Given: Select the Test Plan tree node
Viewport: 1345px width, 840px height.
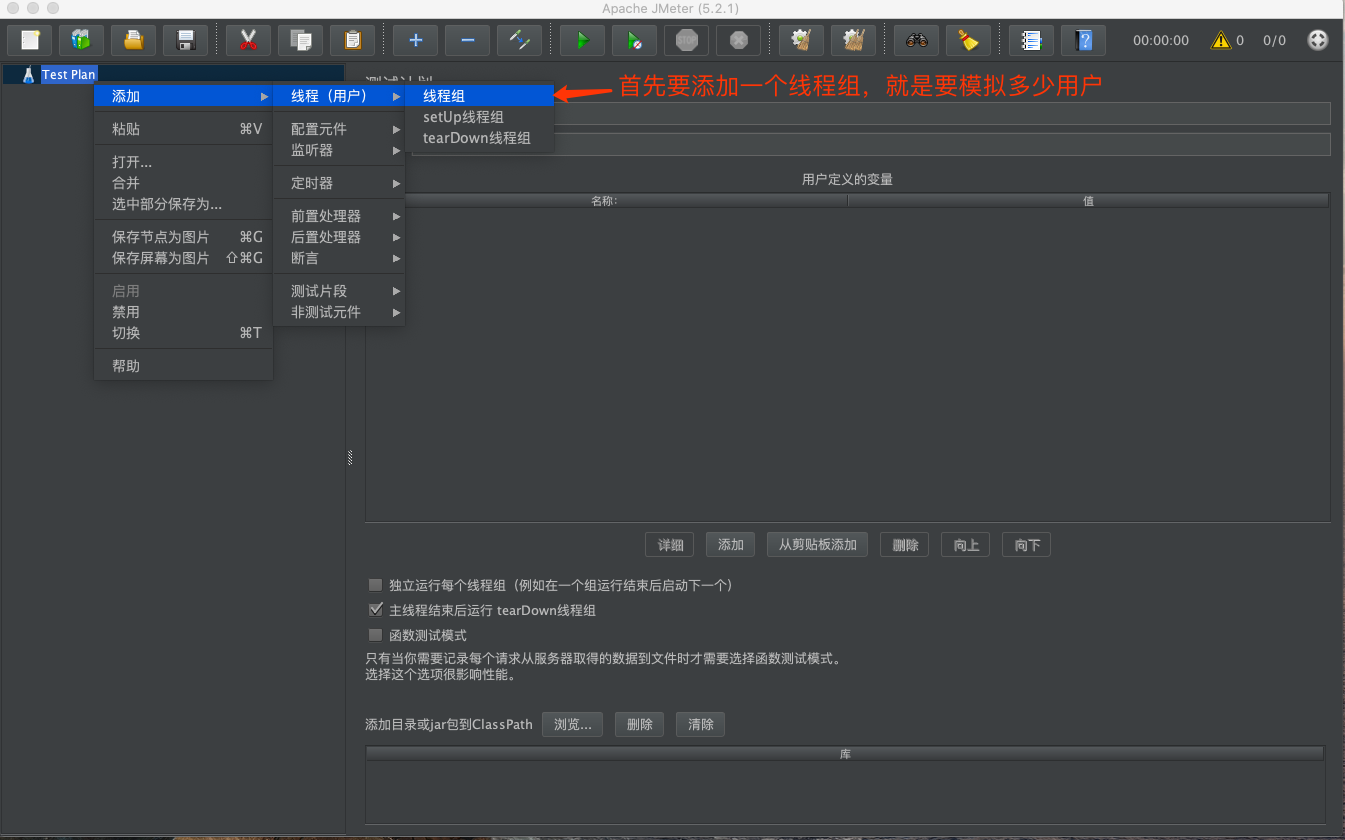Looking at the screenshot, I should (68, 75).
